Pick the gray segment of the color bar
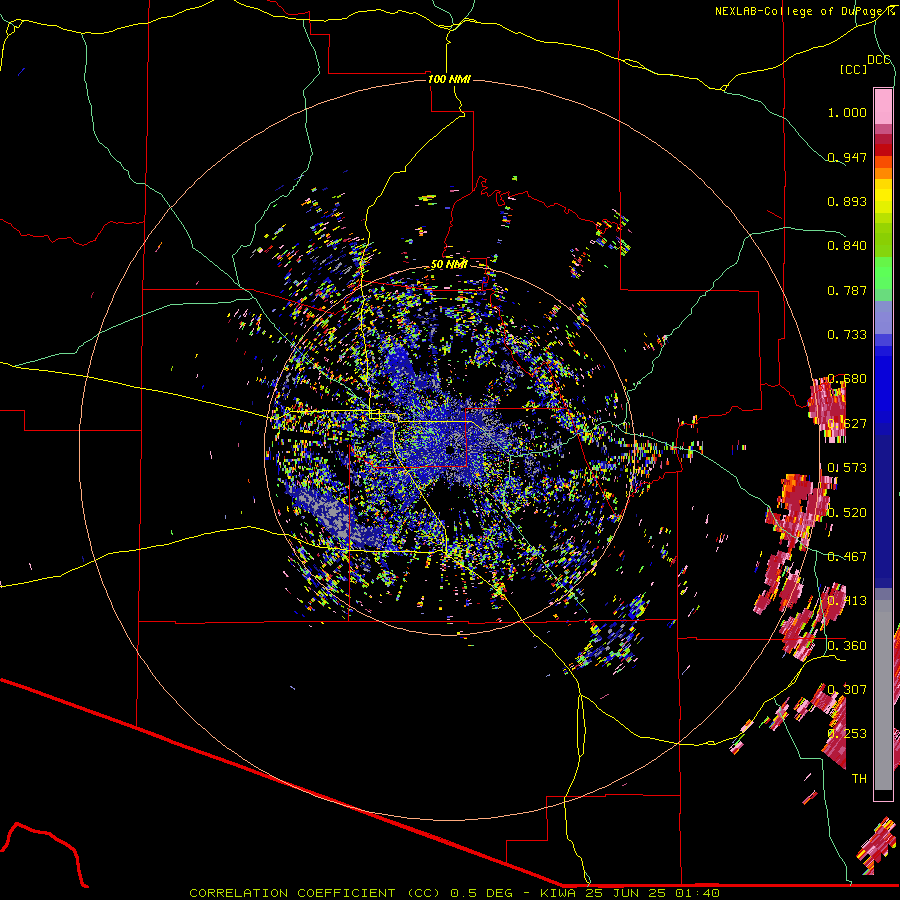 pyautogui.click(x=883, y=695)
